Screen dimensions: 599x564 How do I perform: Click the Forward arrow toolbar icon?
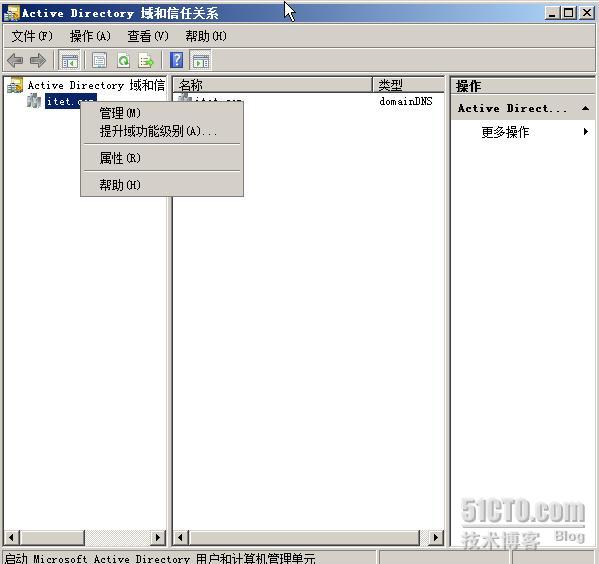tap(38, 60)
